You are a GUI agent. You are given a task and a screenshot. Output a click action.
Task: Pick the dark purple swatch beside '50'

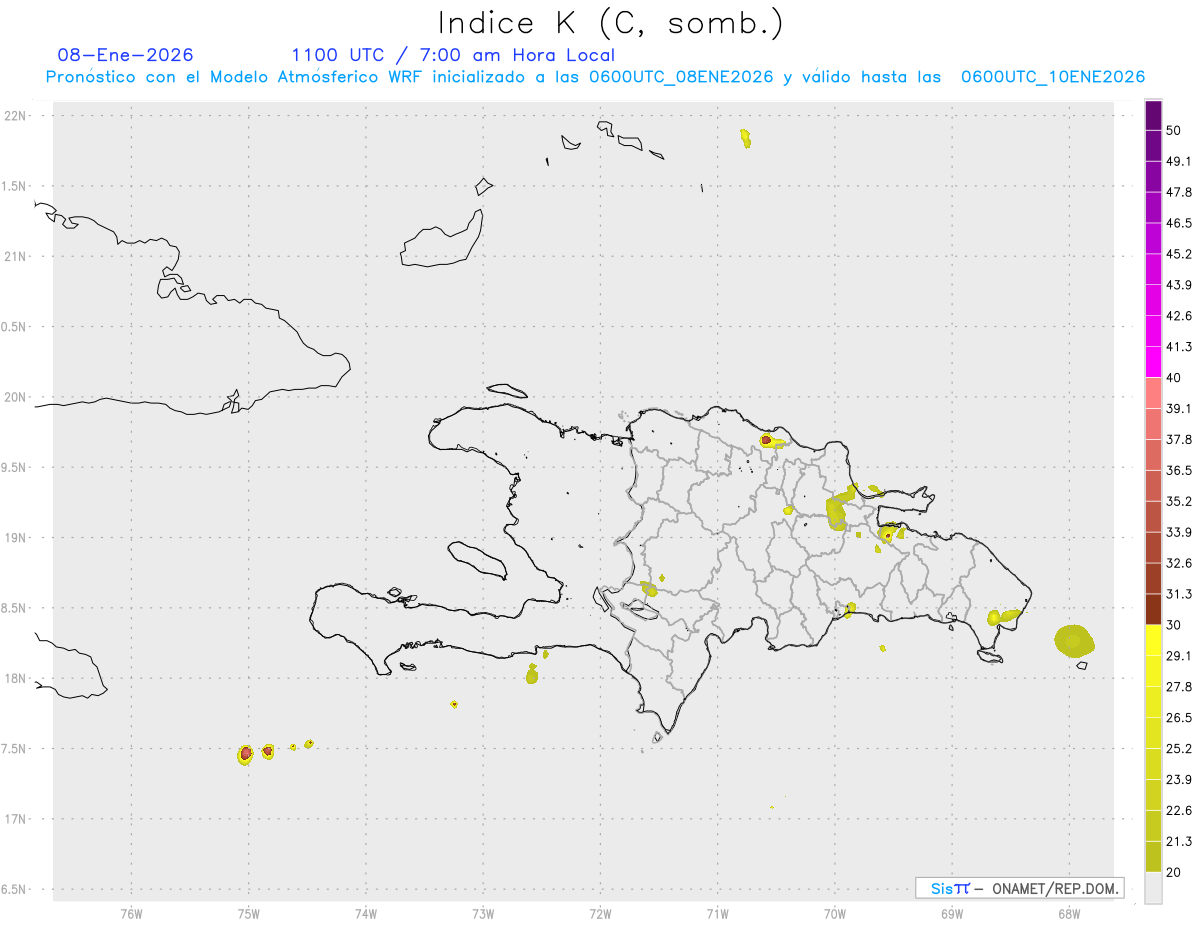click(1153, 115)
